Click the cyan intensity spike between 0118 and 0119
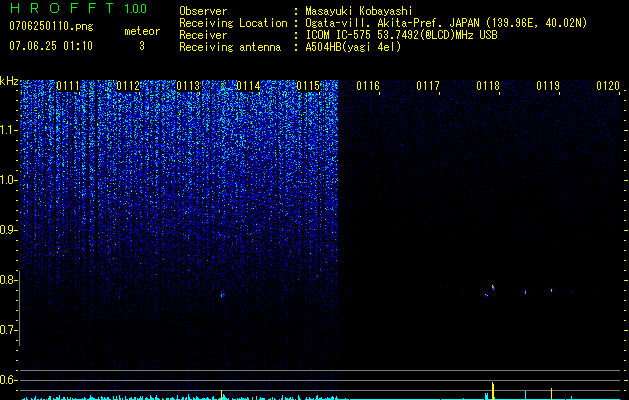The height and width of the screenshot is (400, 629). (x=526, y=395)
